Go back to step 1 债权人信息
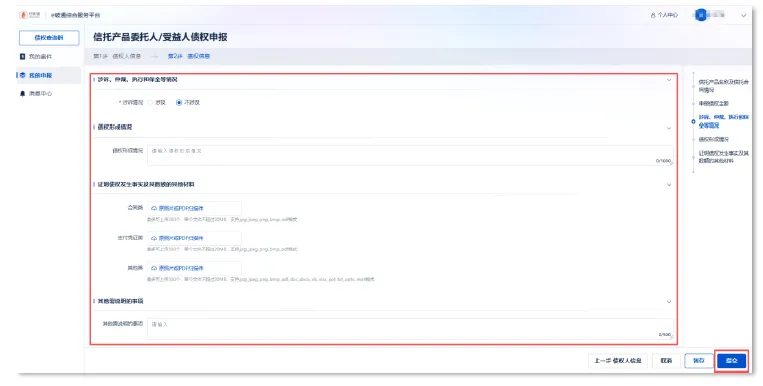This screenshot has height=386, width=763. coord(117,56)
